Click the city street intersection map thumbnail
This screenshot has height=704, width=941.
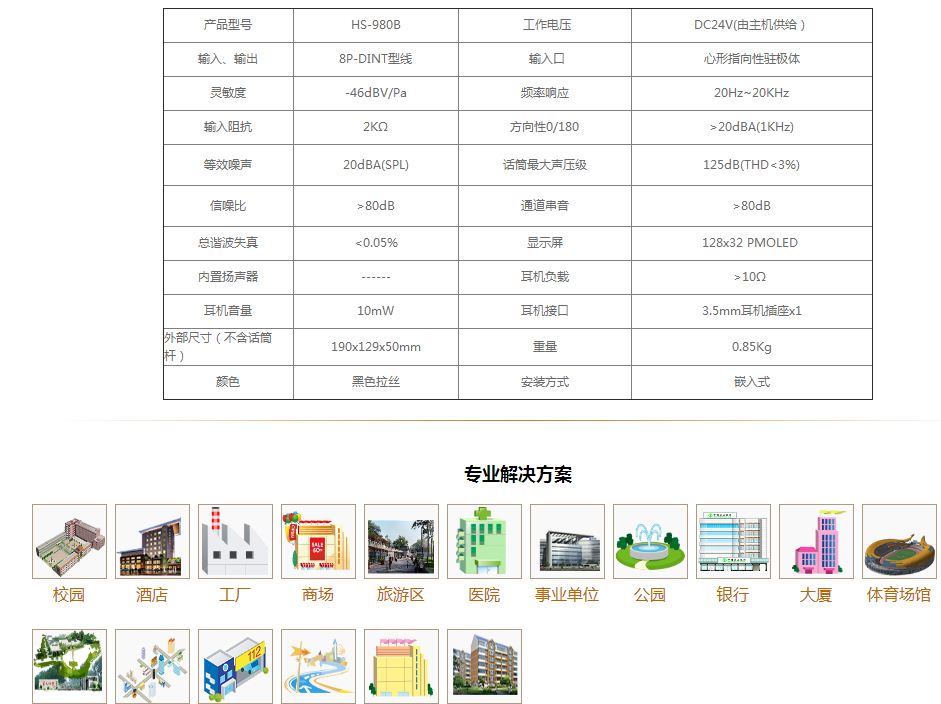[152, 665]
